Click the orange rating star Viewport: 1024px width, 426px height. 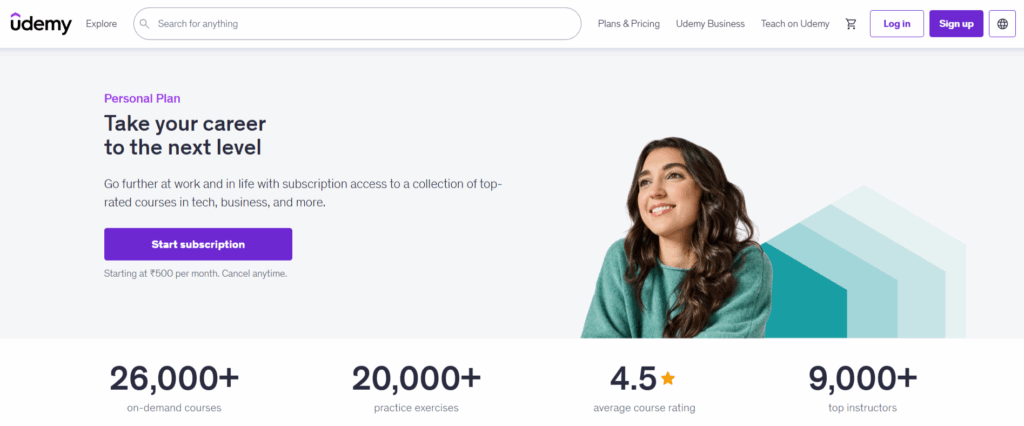668,378
